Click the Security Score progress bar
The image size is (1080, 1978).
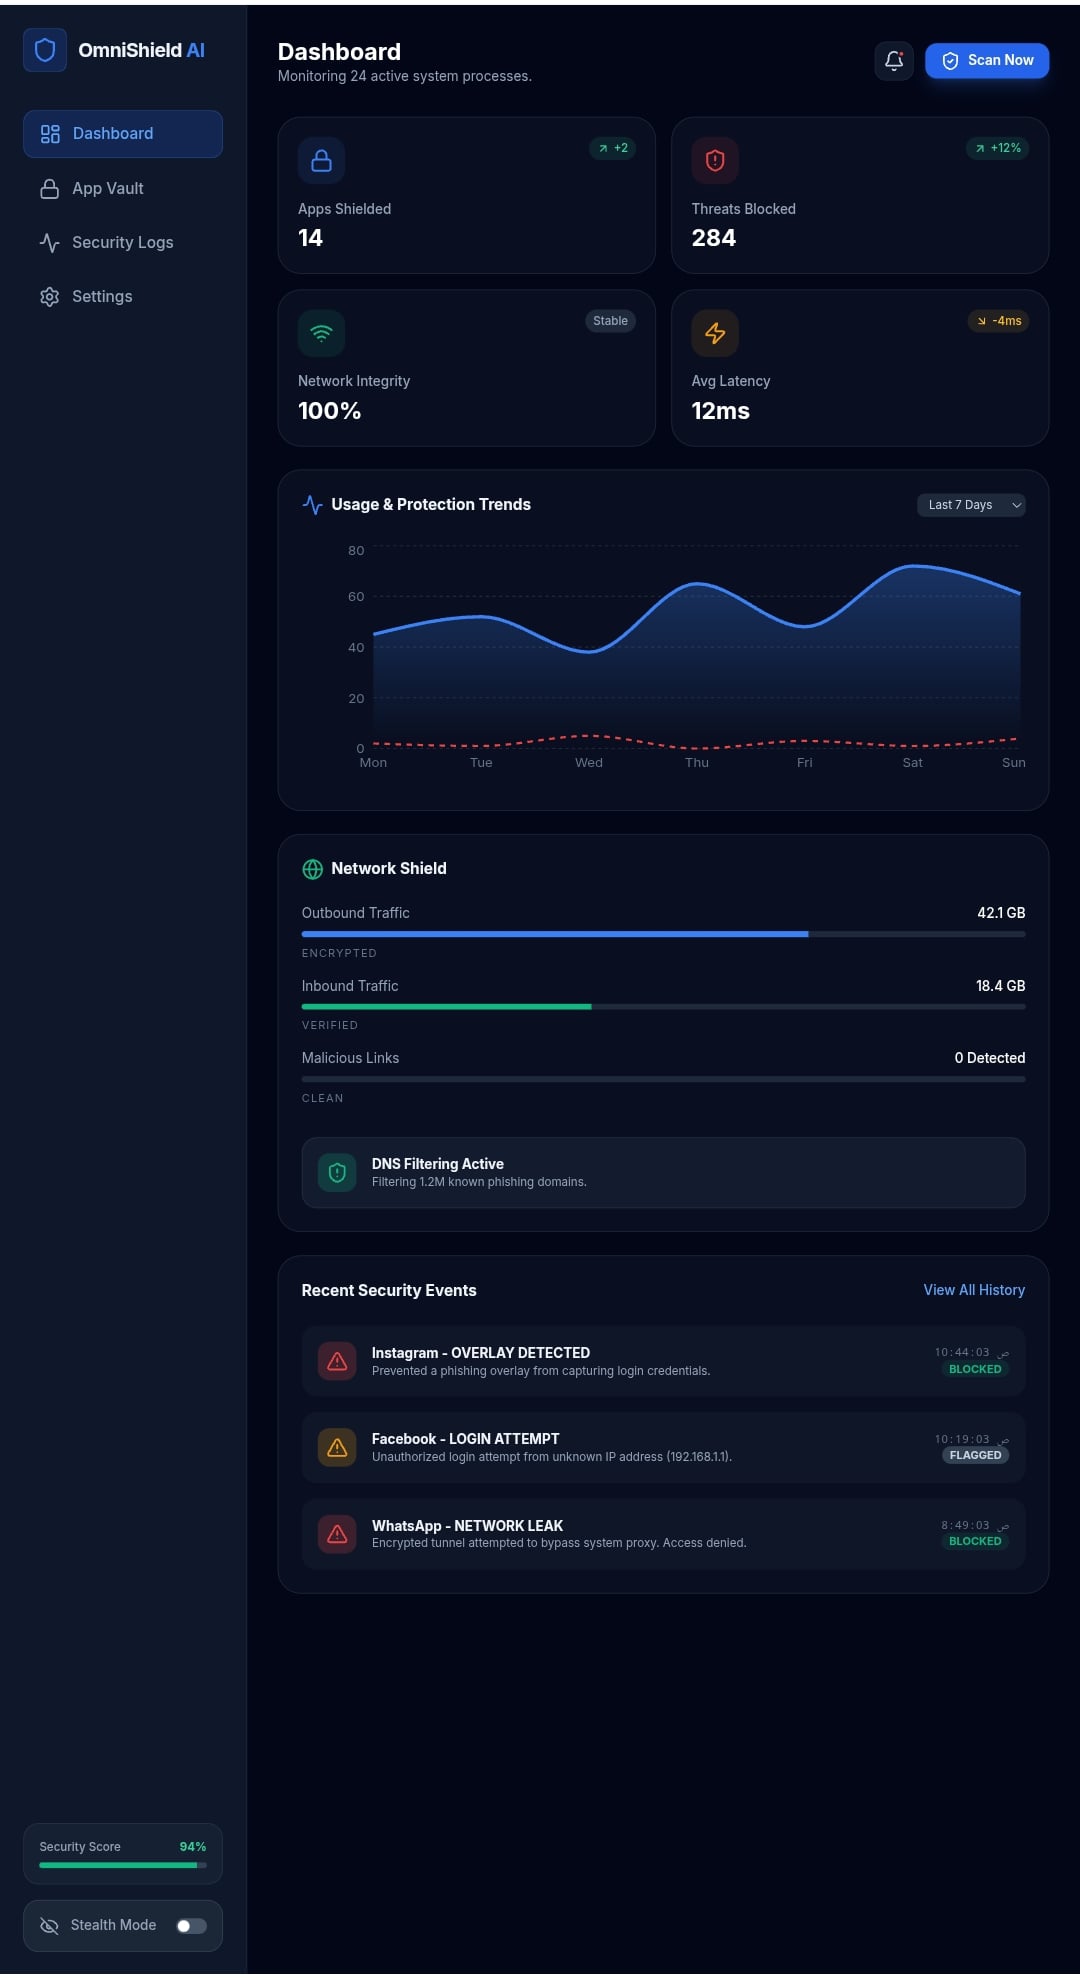[122, 1865]
